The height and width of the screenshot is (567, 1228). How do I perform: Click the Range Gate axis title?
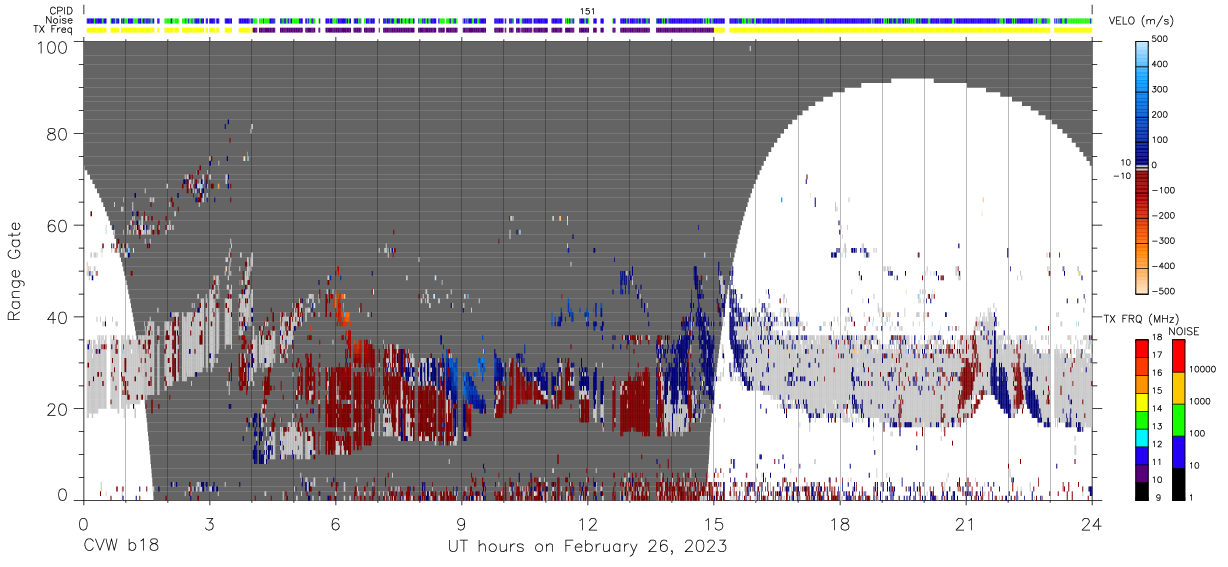pos(15,271)
